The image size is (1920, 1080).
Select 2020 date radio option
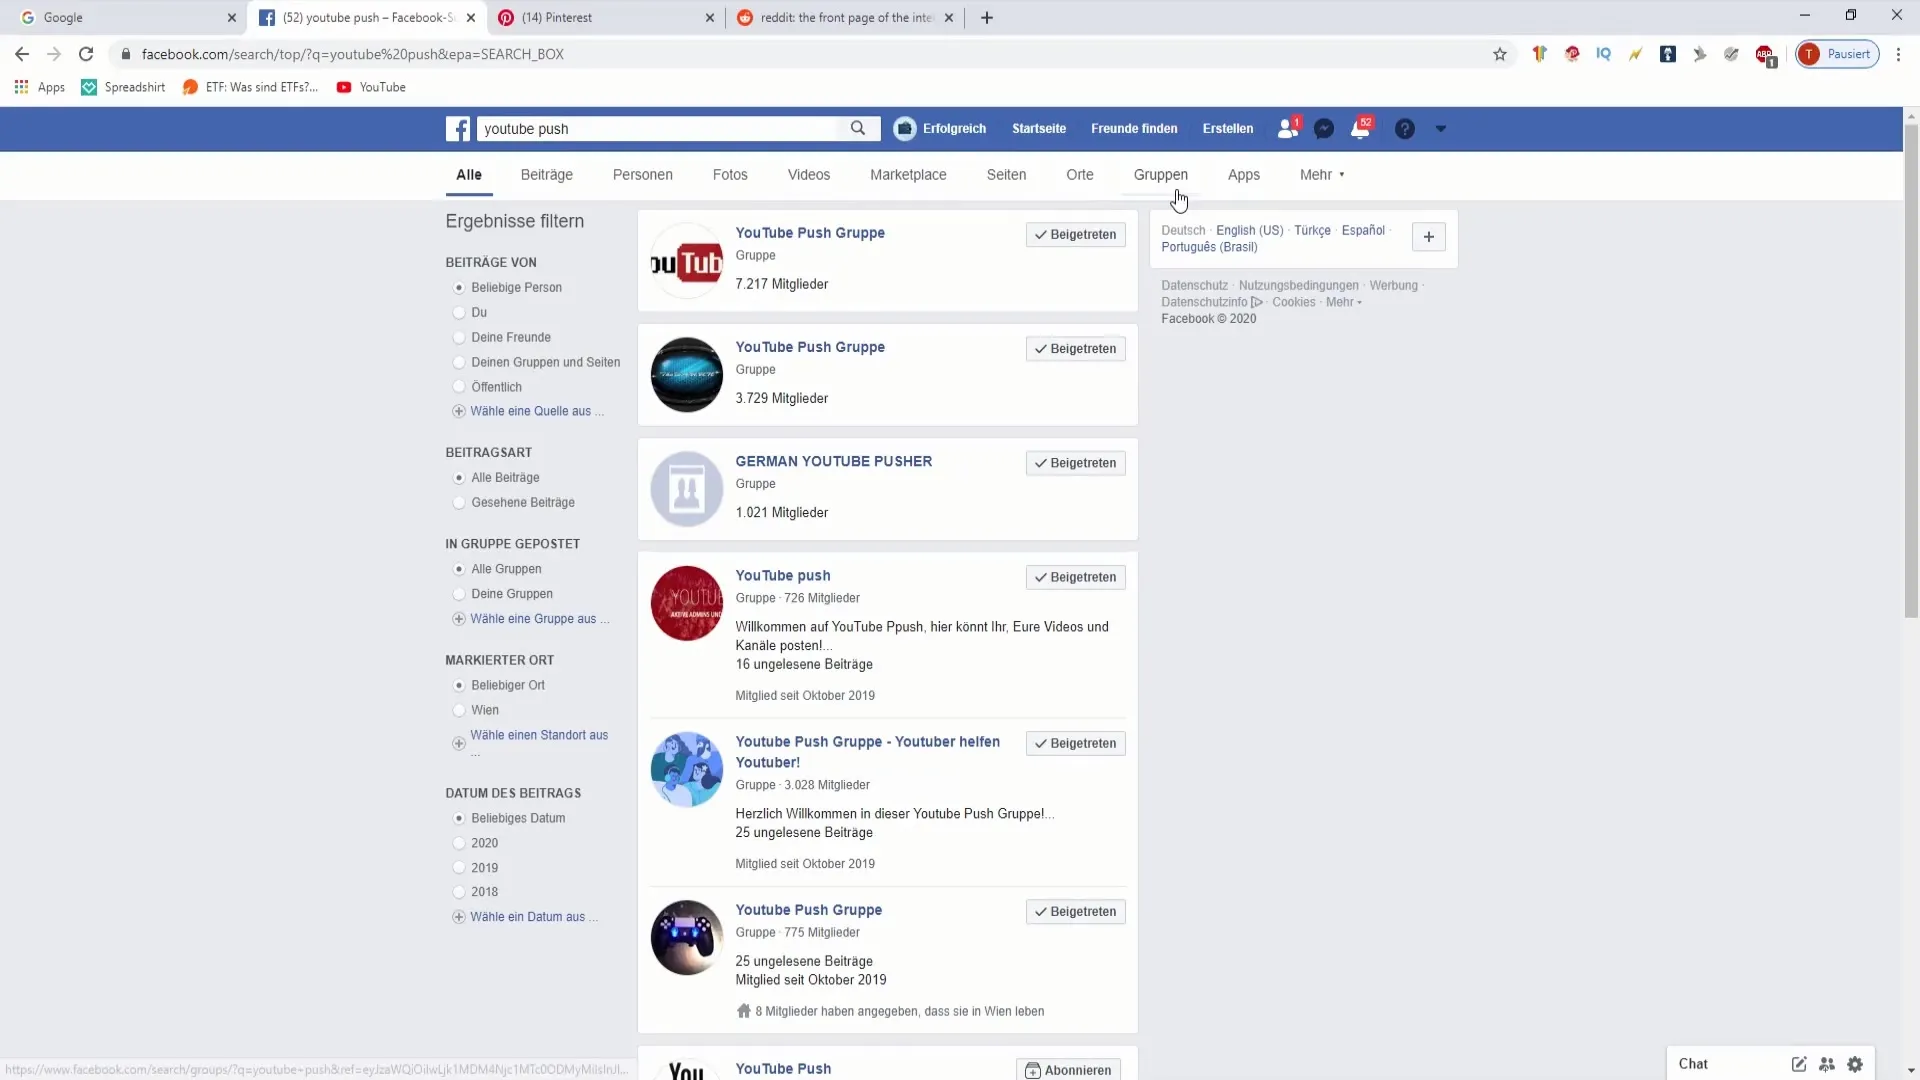pyautogui.click(x=459, y=843)
